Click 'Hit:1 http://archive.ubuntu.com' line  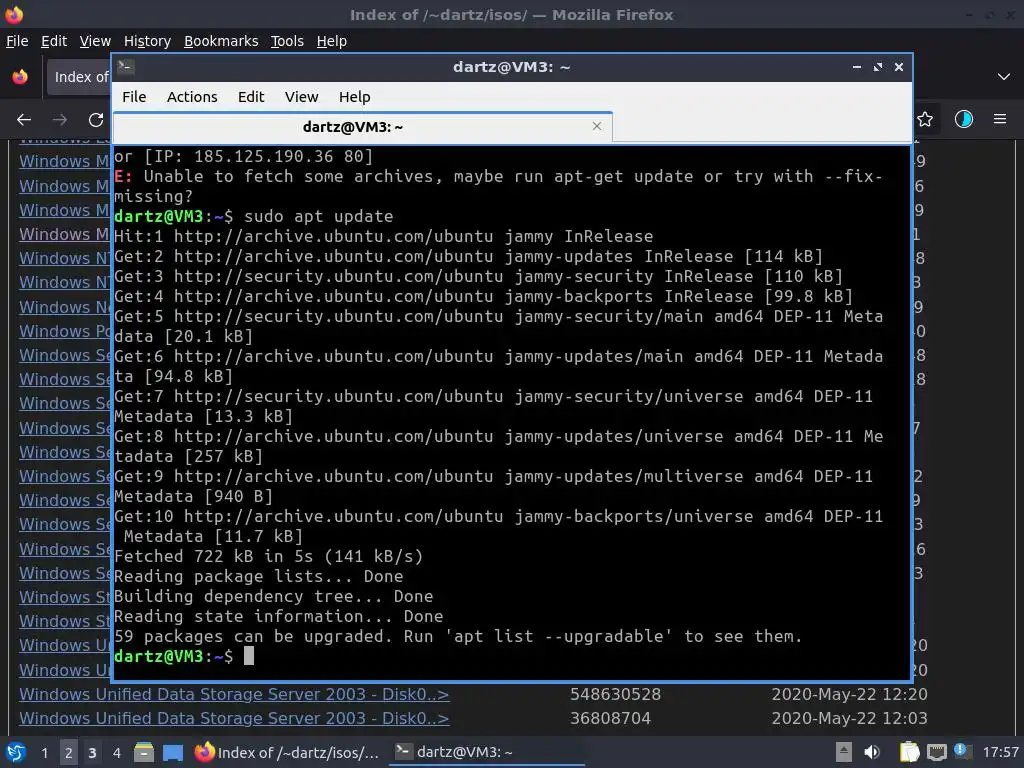click(383, 236)
